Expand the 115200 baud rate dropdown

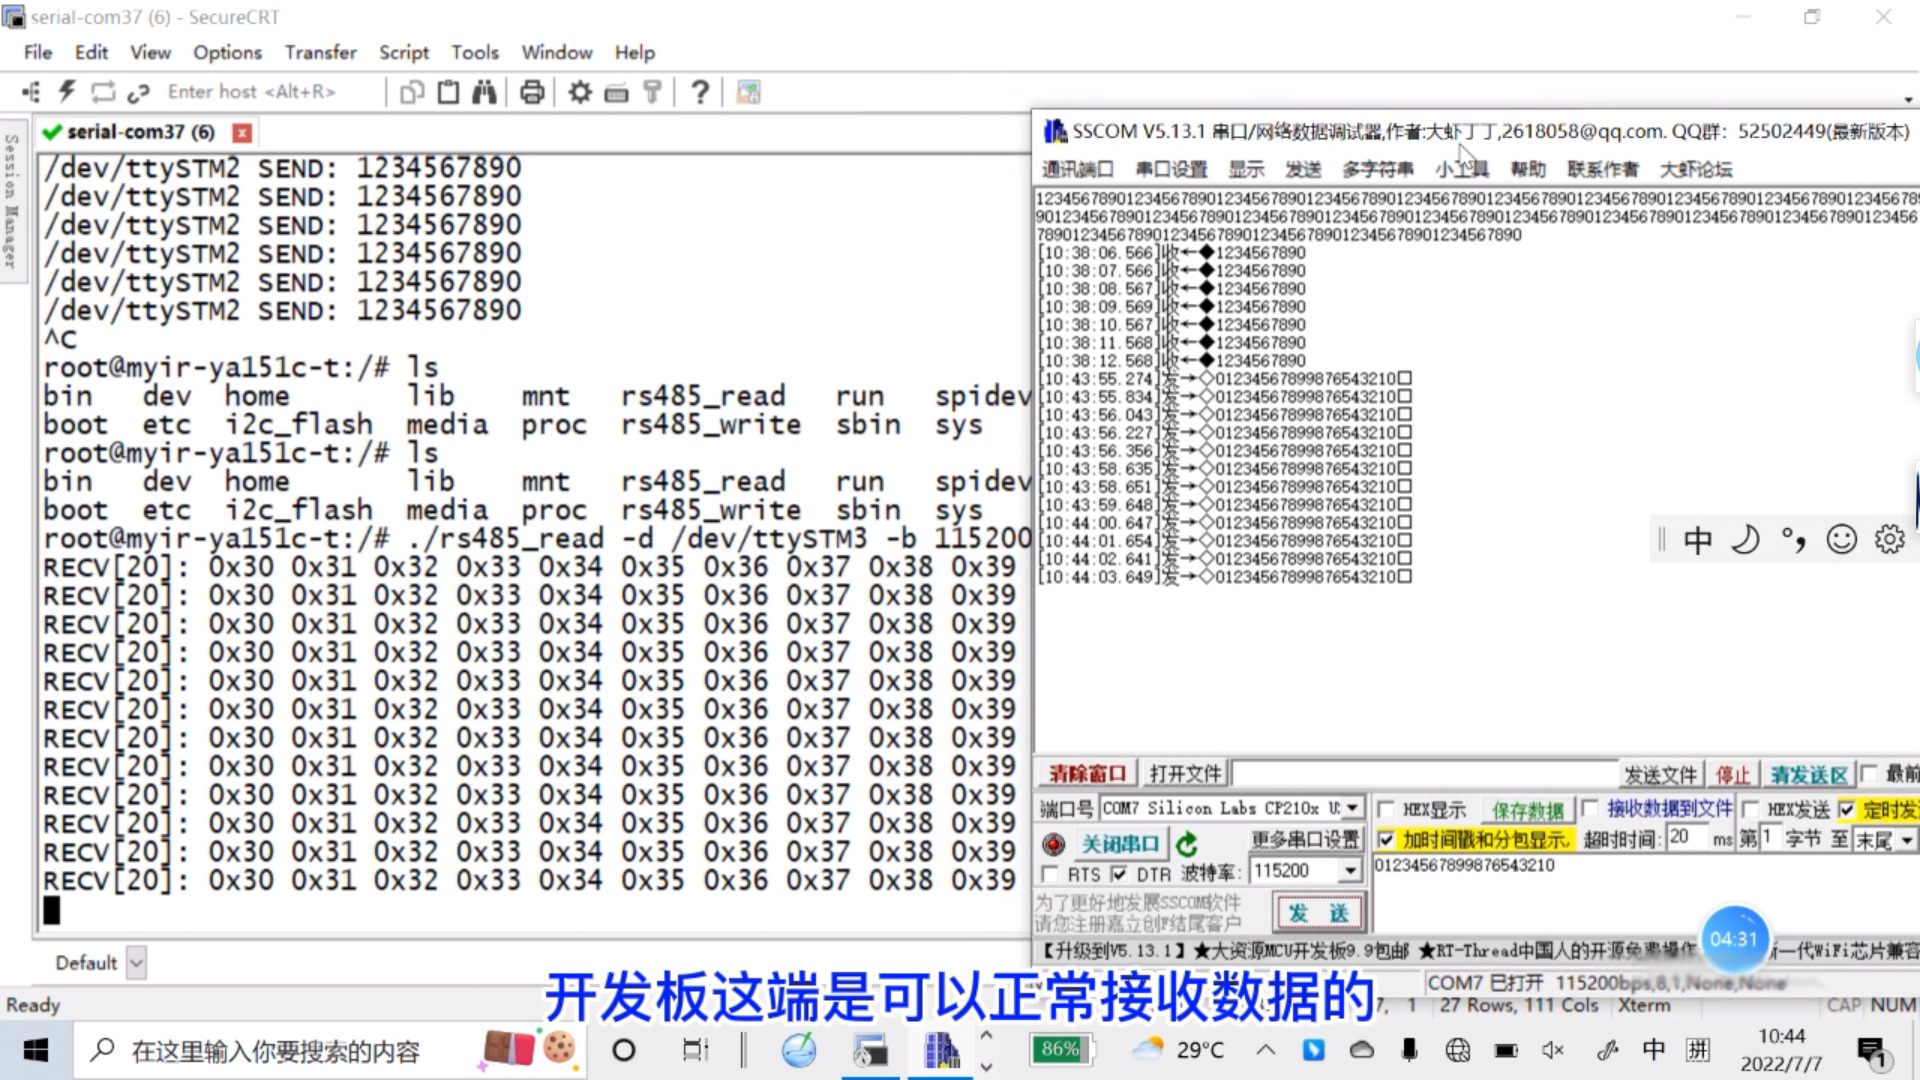pos(1350,871)
